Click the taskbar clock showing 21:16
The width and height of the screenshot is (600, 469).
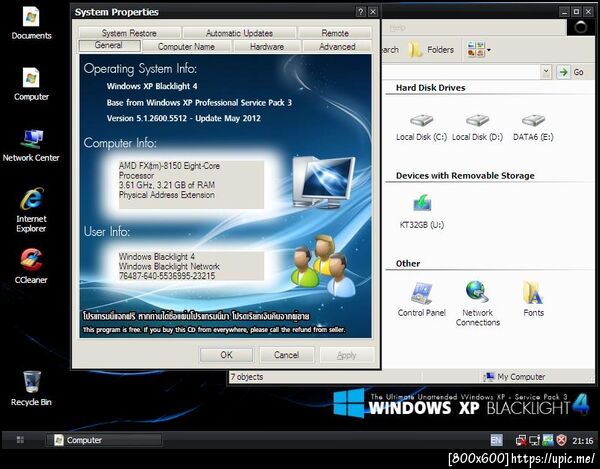[583, 441]
